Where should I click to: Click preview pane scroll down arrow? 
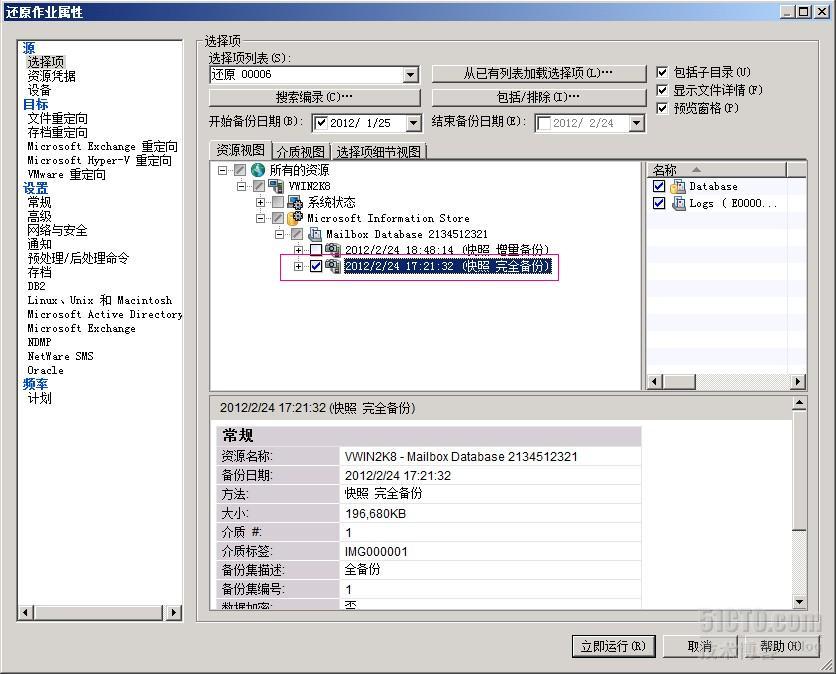click(x=799, y=602)
